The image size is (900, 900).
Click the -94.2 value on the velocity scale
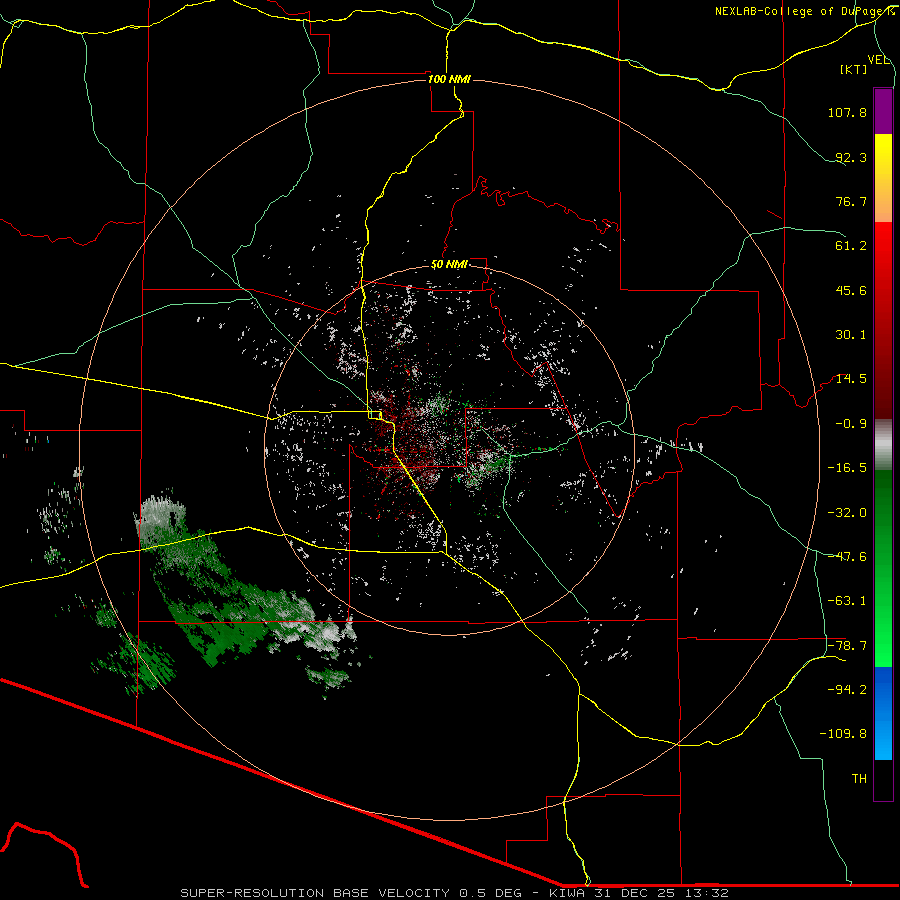[847, 689]
